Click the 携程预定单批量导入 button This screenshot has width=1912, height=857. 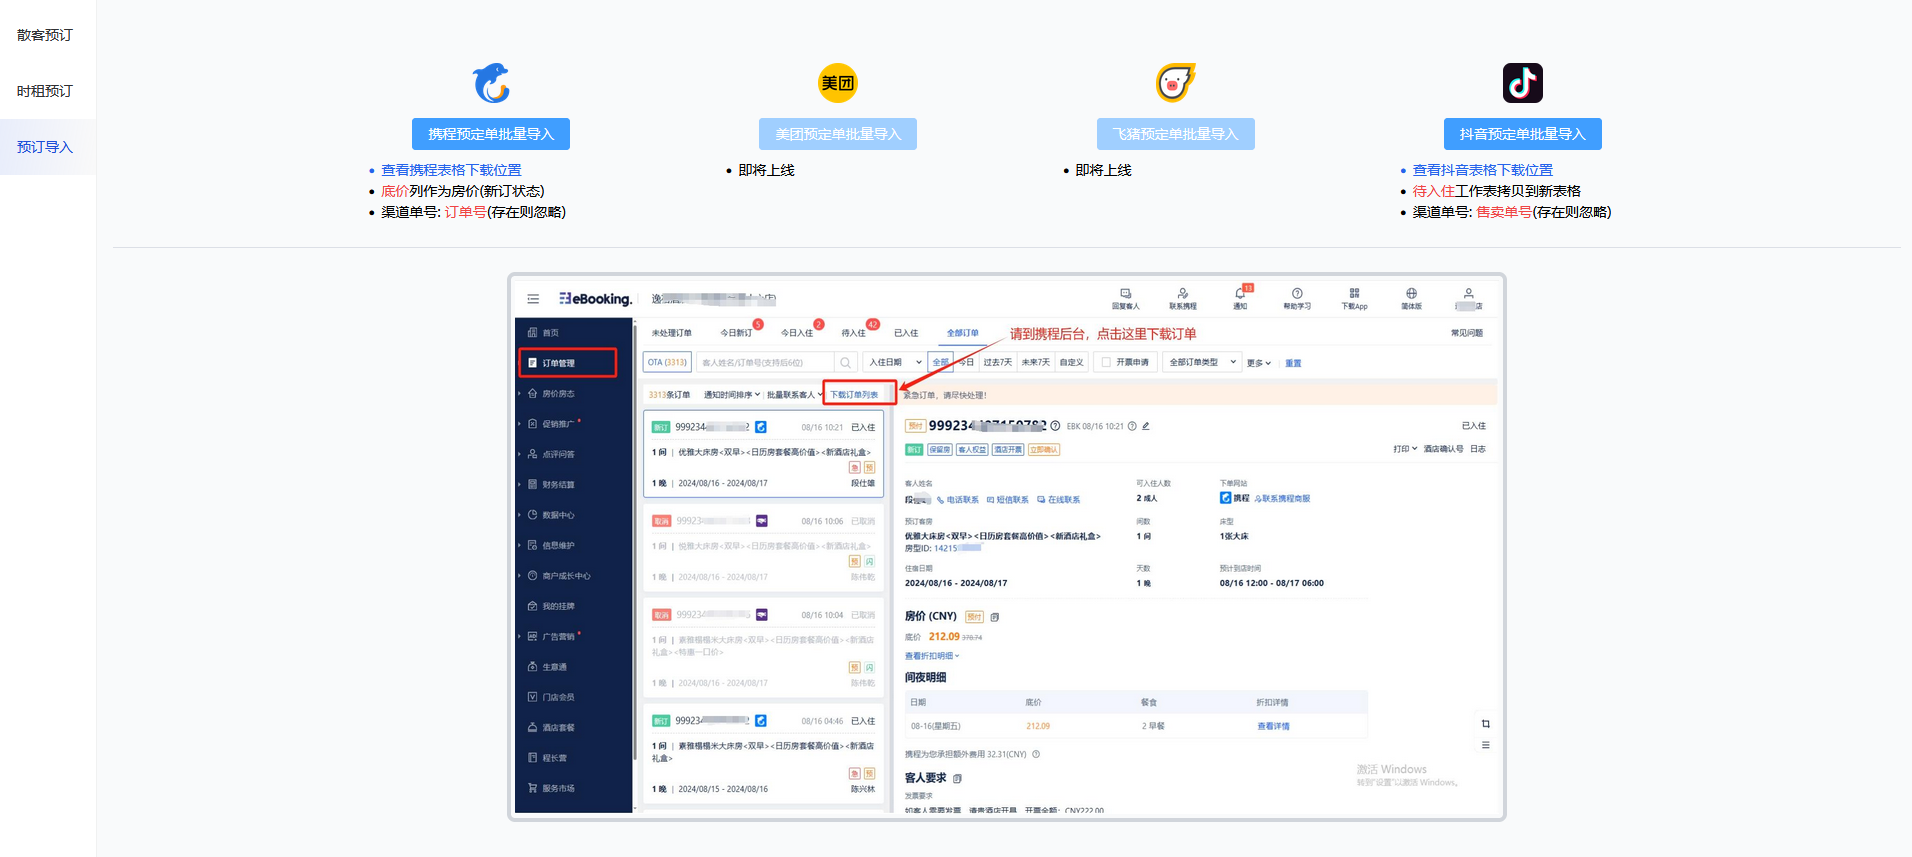[491, 134]
